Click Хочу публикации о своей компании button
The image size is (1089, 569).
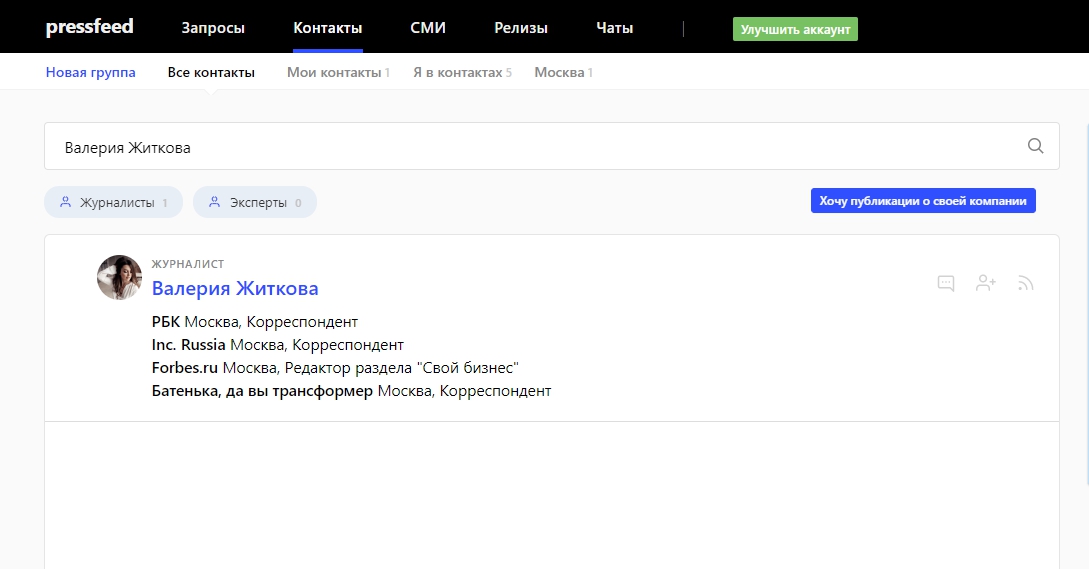(922, 201)
